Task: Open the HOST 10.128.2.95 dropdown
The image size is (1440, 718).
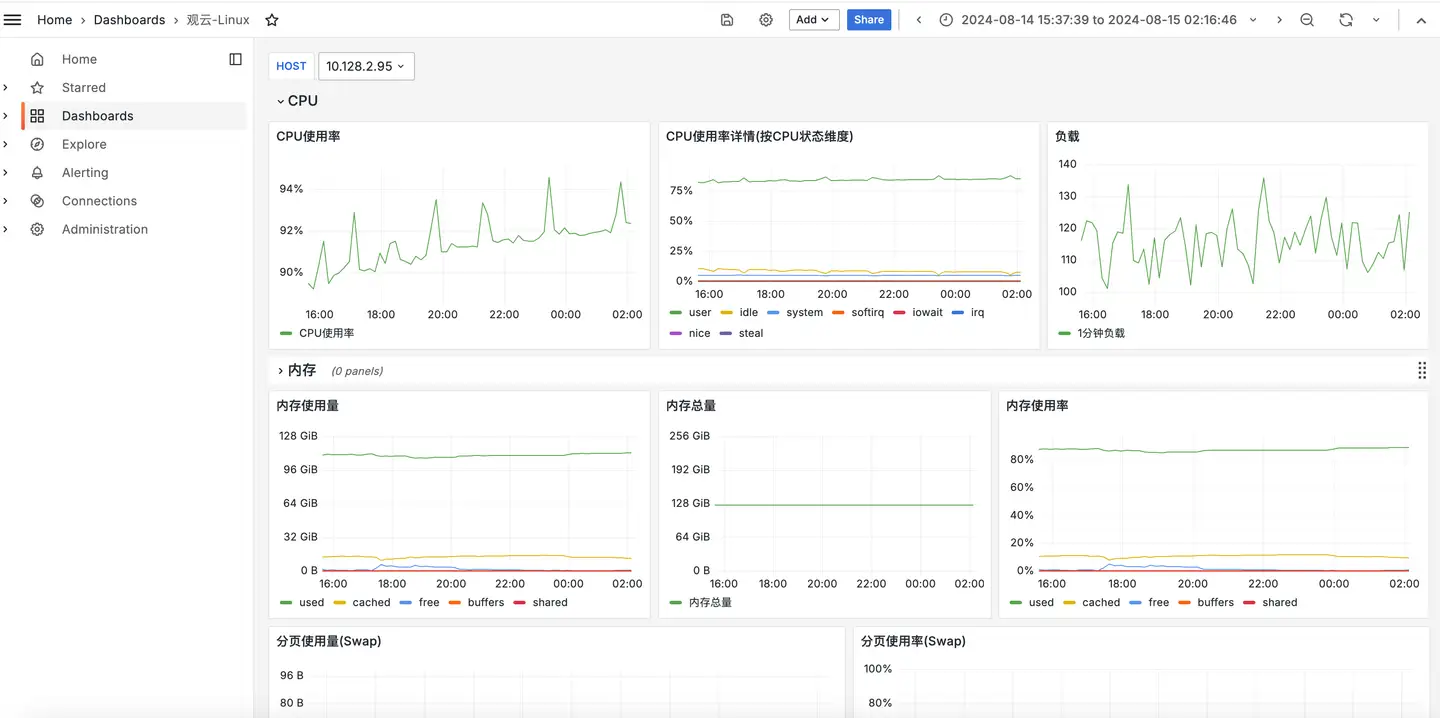Action: (366, 66)
